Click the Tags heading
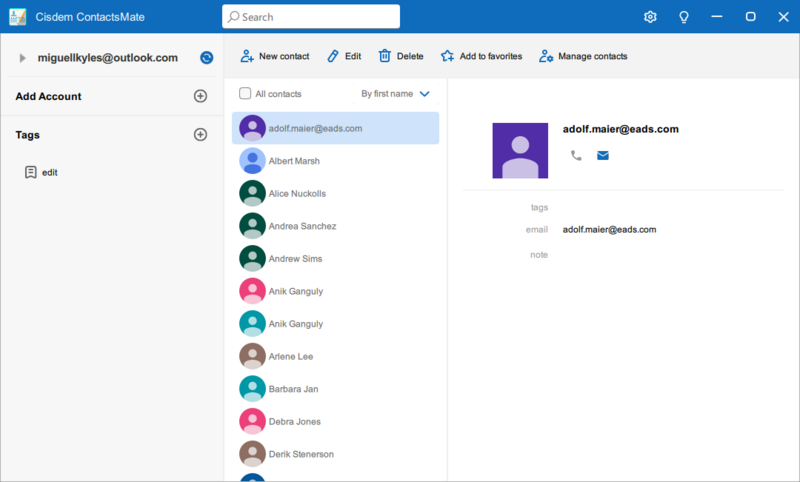The height and width of the screenshot is (482, 800). (x=28, y=135)
